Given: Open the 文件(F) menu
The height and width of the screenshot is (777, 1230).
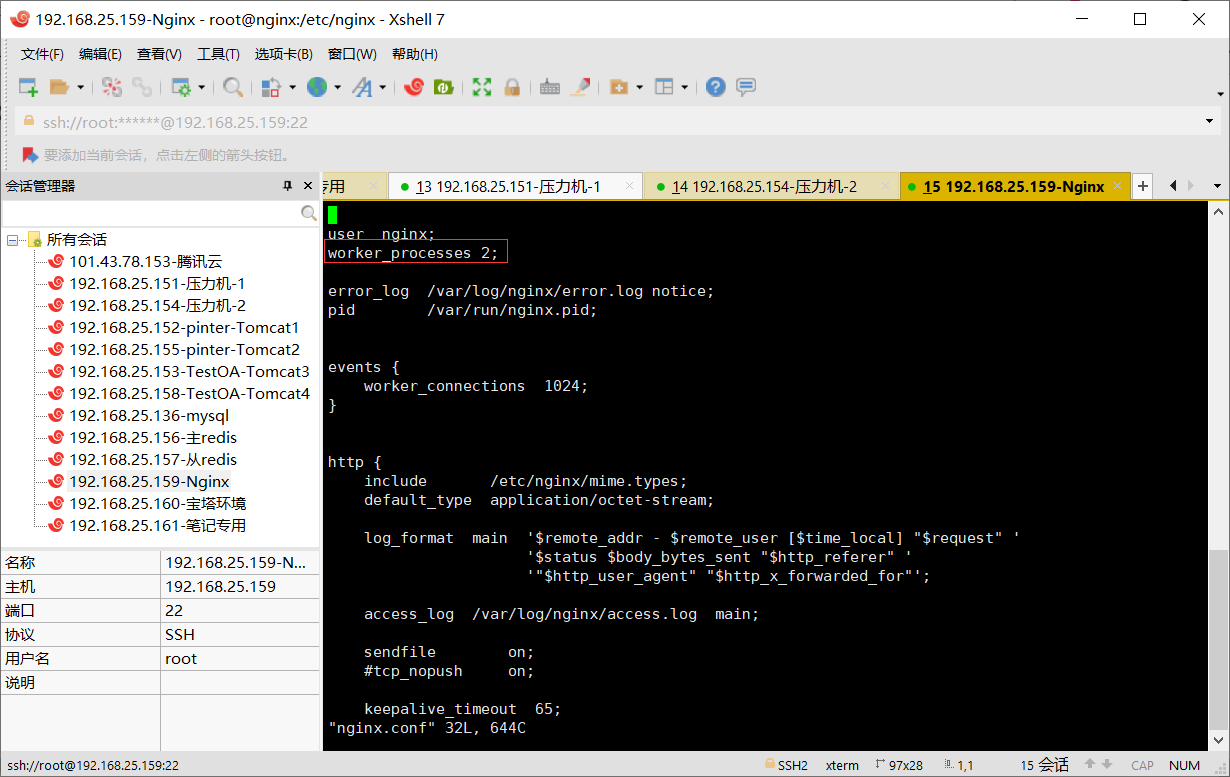Looking at the screenshot, I should (42, 54).
